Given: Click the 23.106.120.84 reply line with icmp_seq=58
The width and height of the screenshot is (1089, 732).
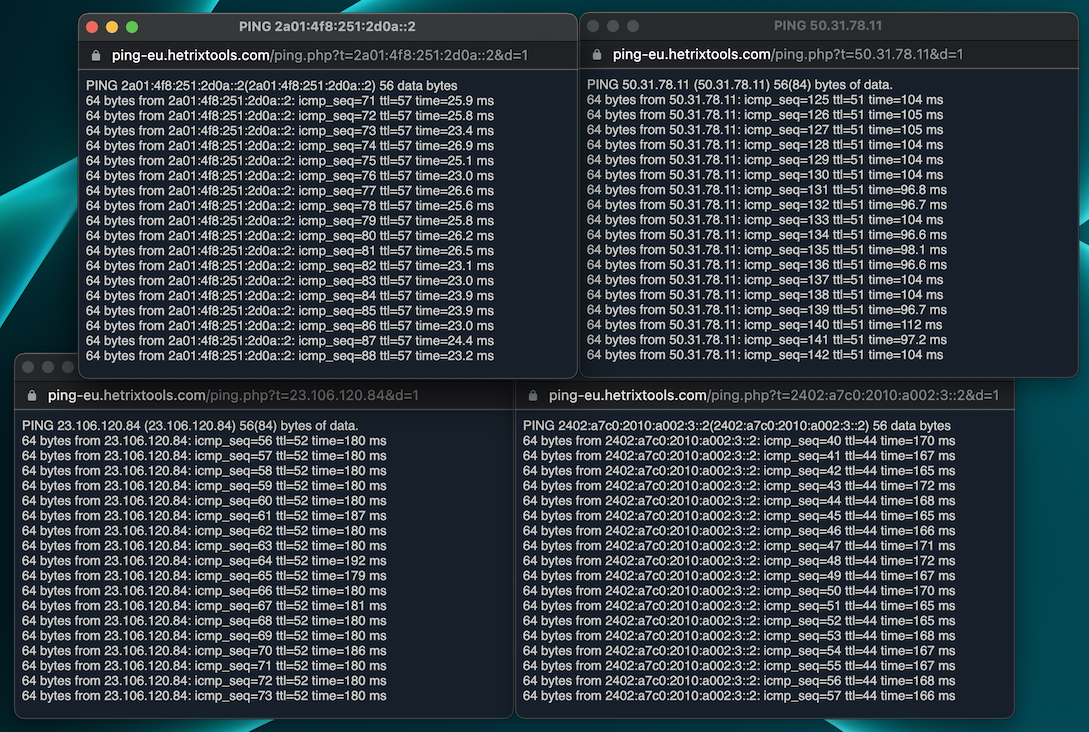Looking at the screenshot, I should [204, 471].
